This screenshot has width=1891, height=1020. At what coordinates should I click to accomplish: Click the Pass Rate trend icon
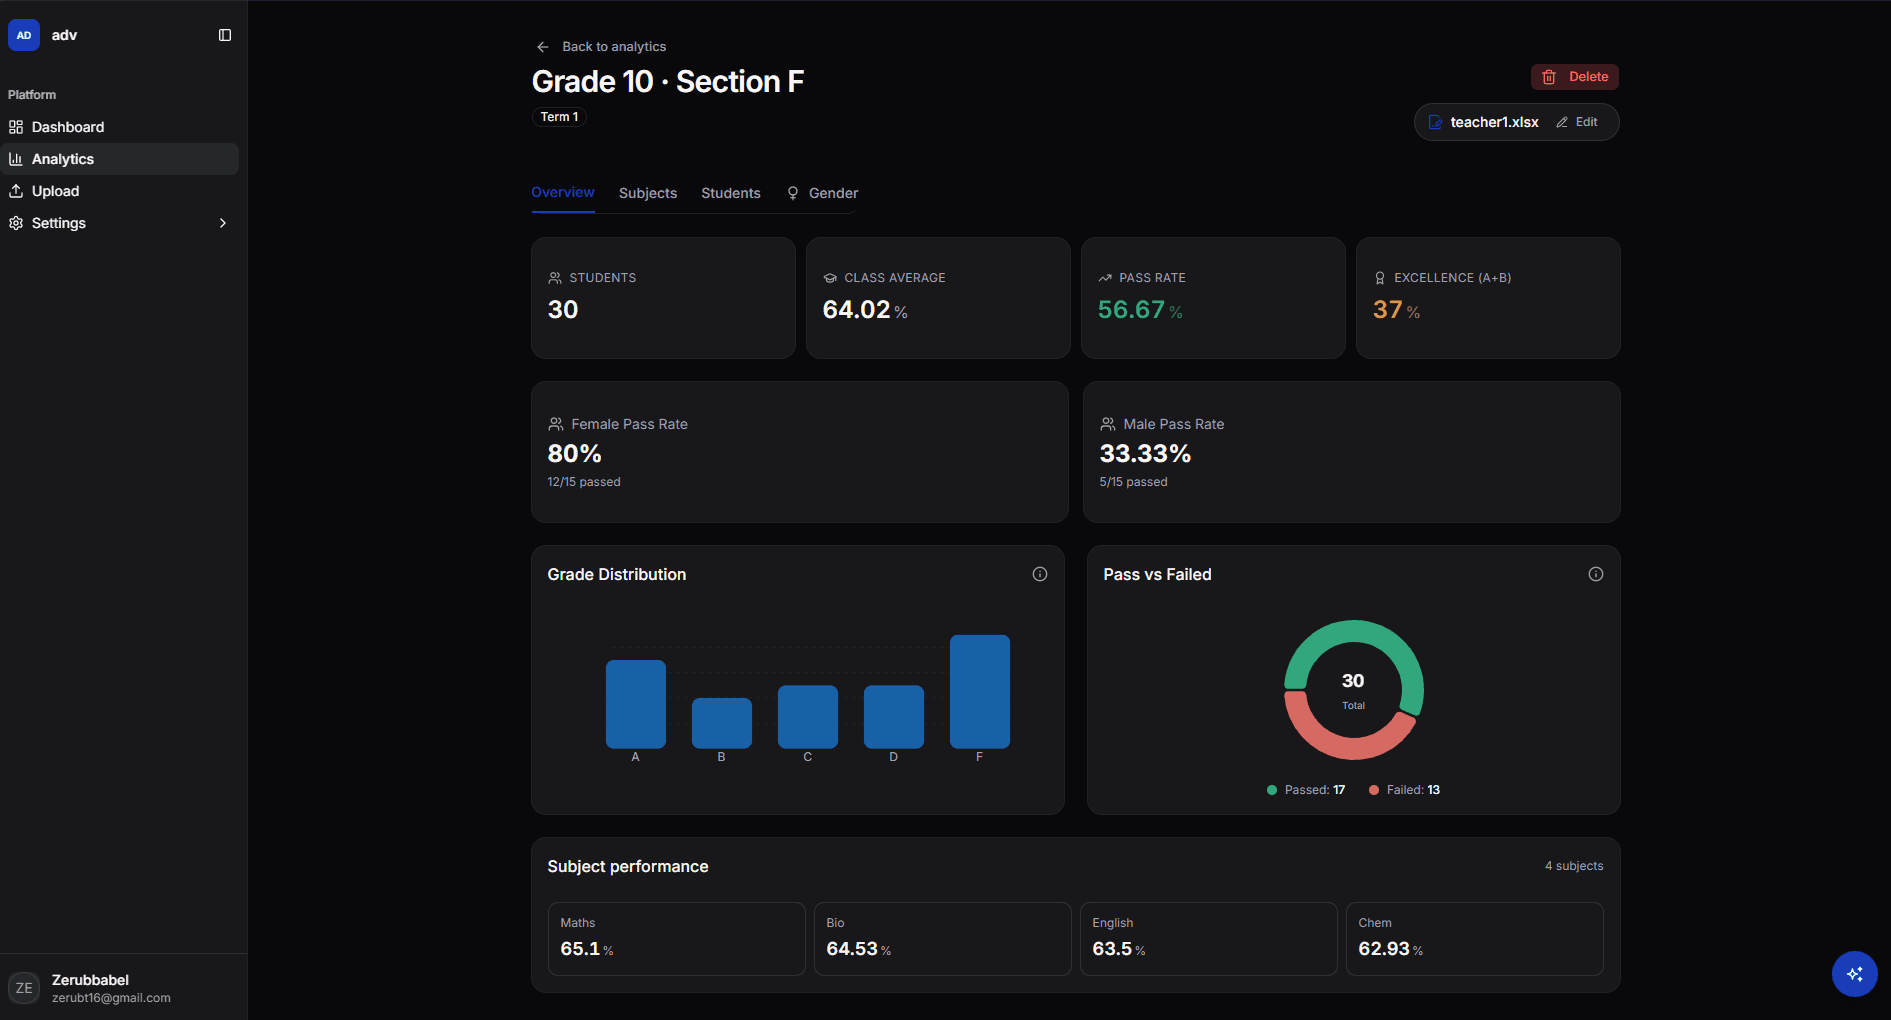tap(1105, 278)
